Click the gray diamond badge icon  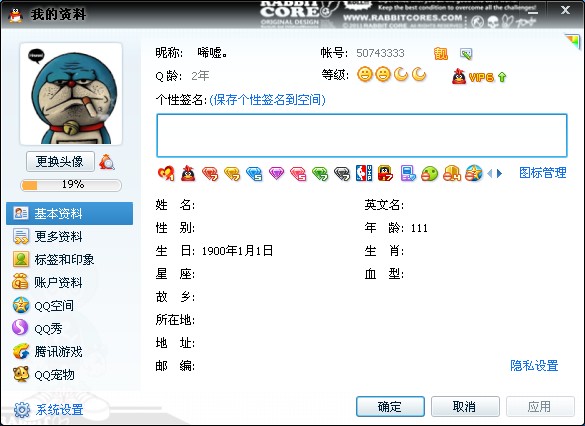pyautogui.click(x=342, y=174)
